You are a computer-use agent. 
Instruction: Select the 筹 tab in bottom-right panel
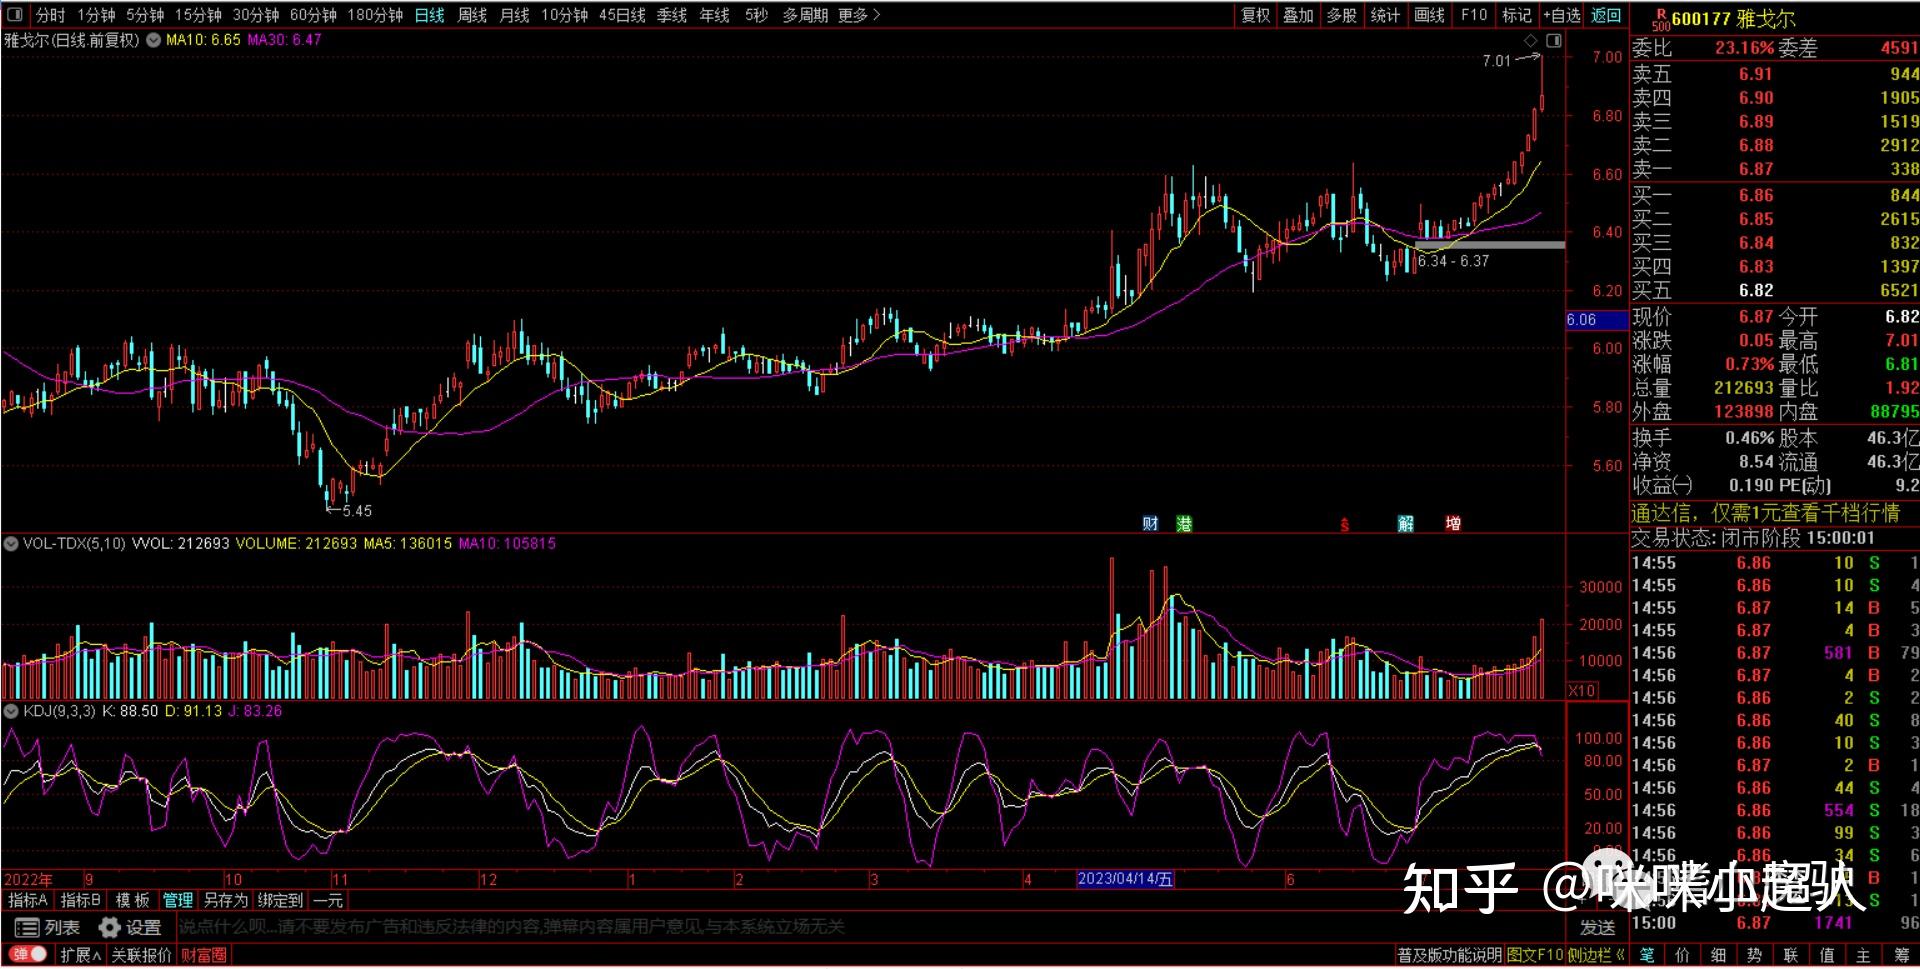[1901, 955]
